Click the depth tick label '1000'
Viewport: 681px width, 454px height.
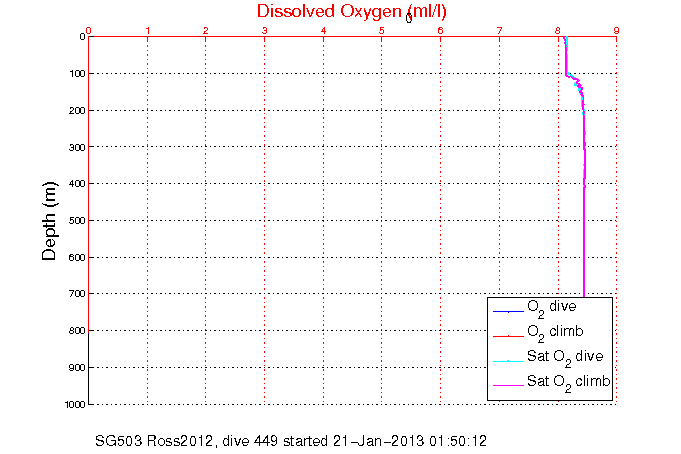[x=75, y=405]
